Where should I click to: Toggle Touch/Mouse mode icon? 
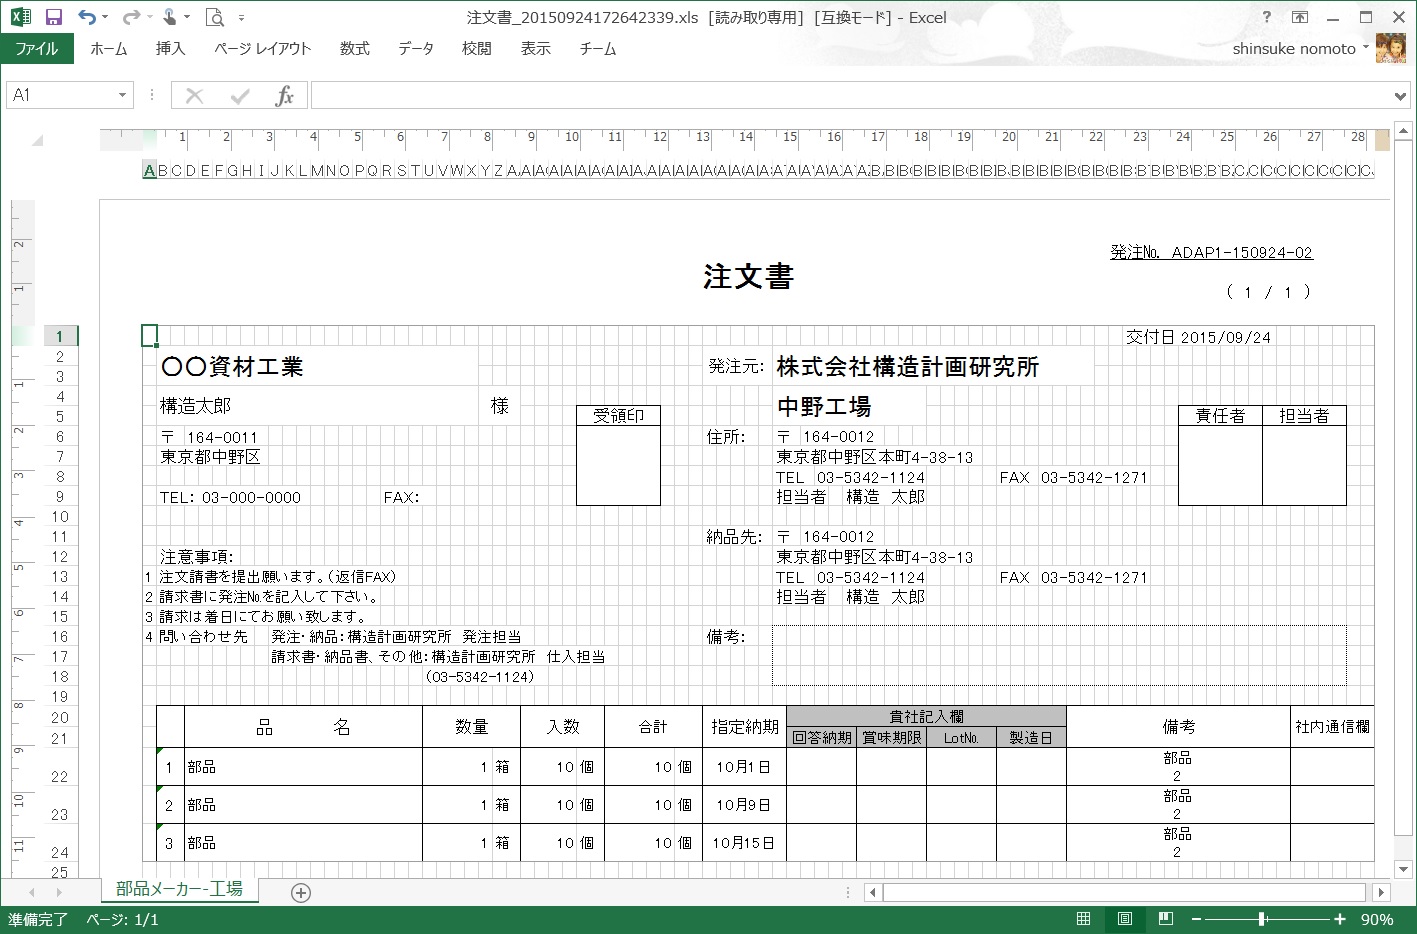pyautogui.click(x=170, y=17)
